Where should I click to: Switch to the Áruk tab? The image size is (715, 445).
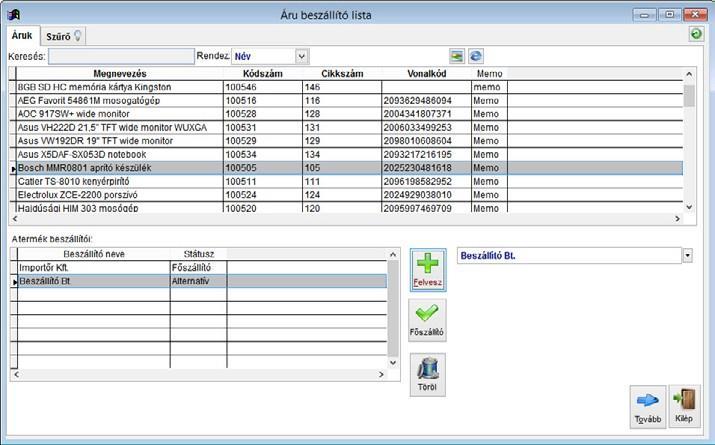[x=22, y=36]
